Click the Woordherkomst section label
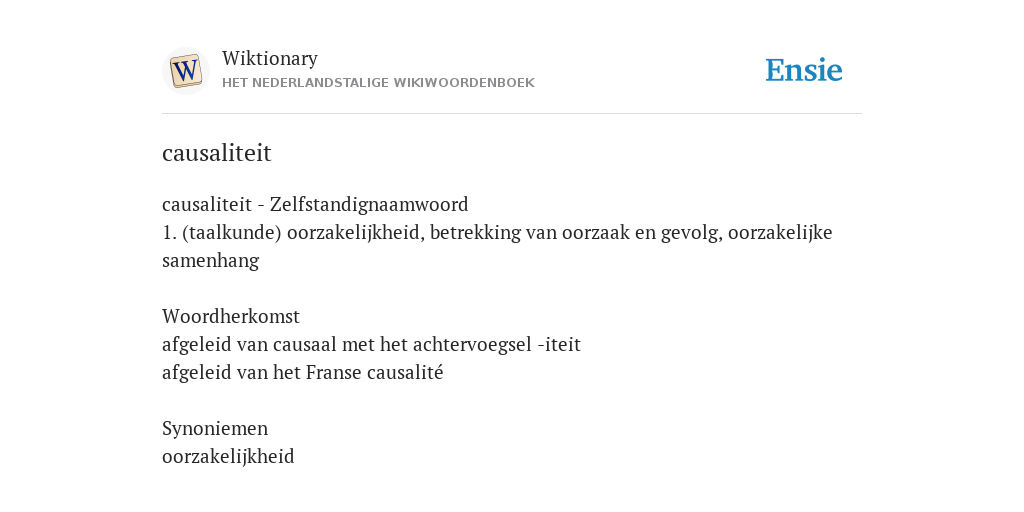Viewport: 1024px width, 512px height. click(x=231, y=316)
